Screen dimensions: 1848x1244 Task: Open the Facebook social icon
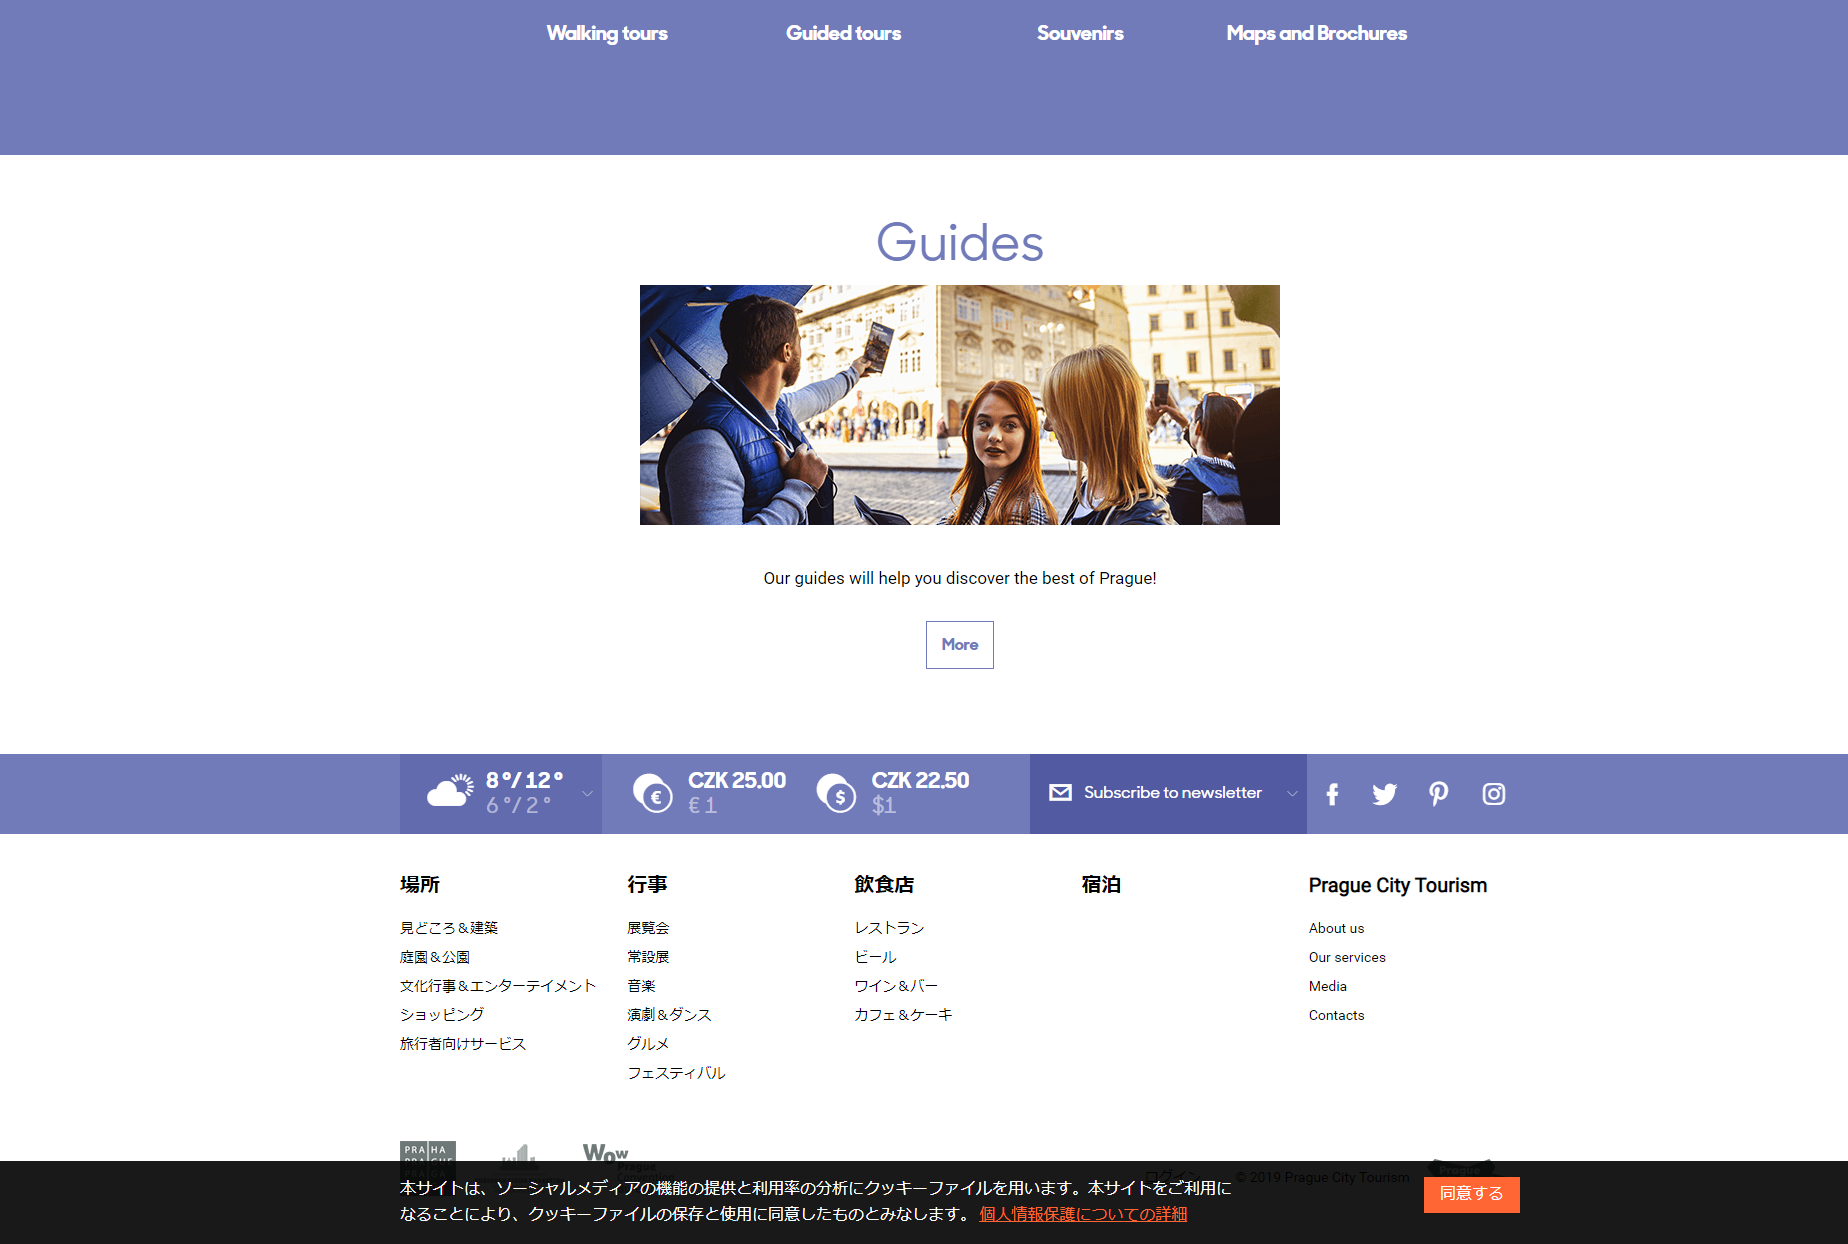[1332, 794]
